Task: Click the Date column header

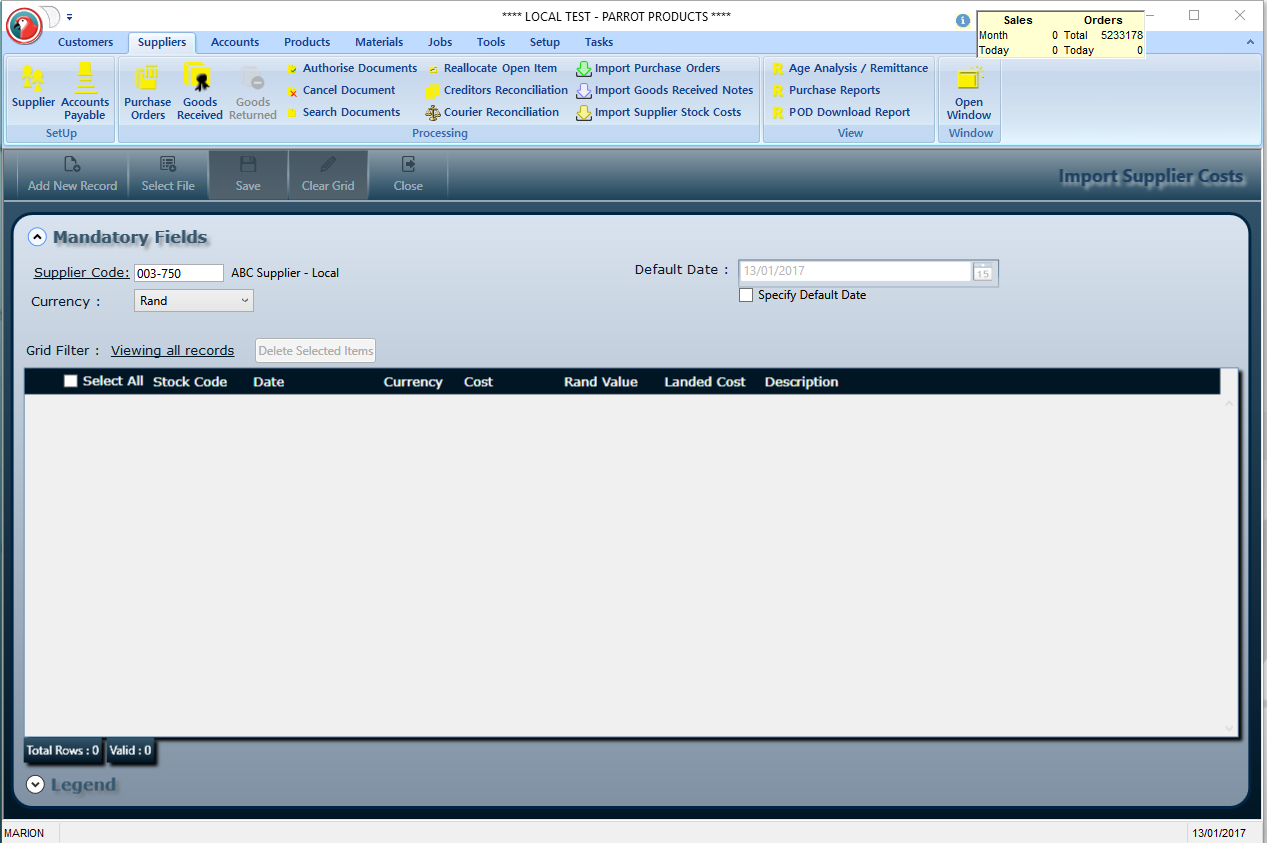Action: 268,382
